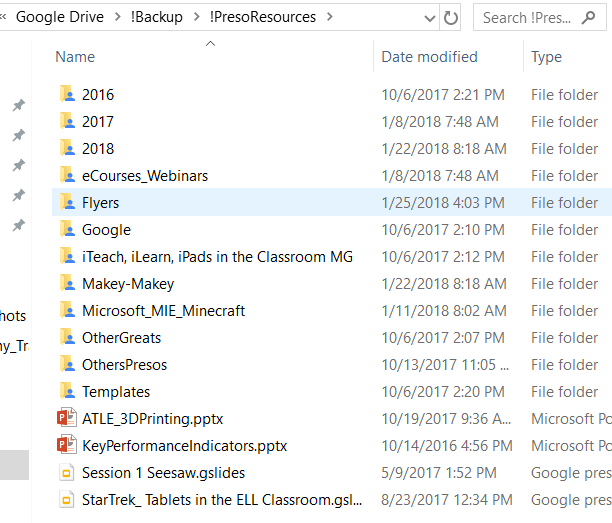
Task: Select the Microsoft_MIE_Minecraft folder
Action: click(x=164, y=311)
